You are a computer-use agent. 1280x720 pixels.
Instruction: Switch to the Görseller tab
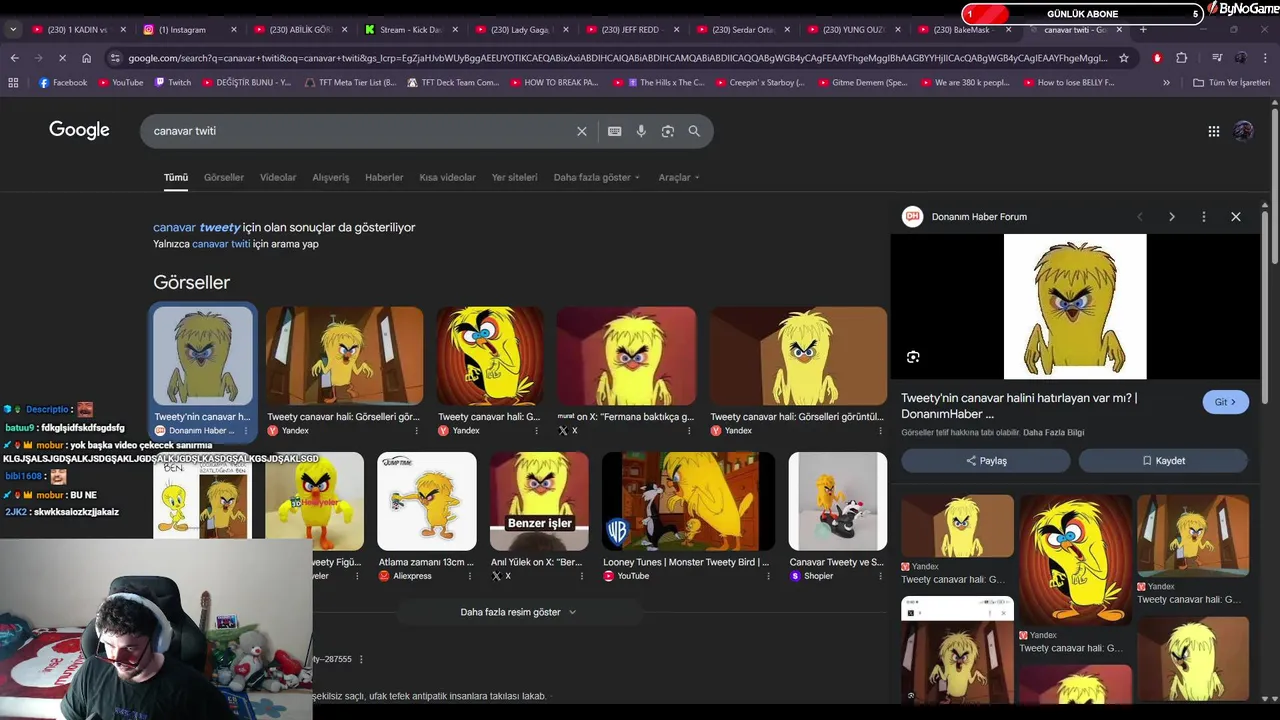(224, 177)
